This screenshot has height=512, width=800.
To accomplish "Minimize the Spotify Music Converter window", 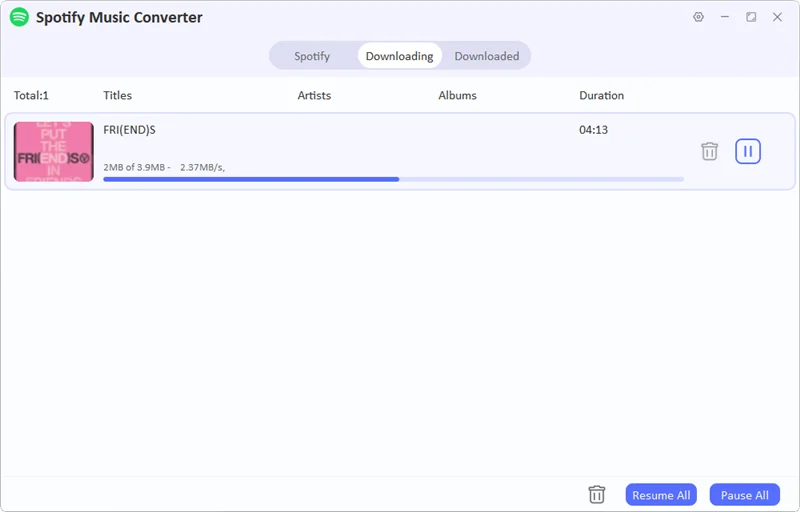I will point(724,17).
